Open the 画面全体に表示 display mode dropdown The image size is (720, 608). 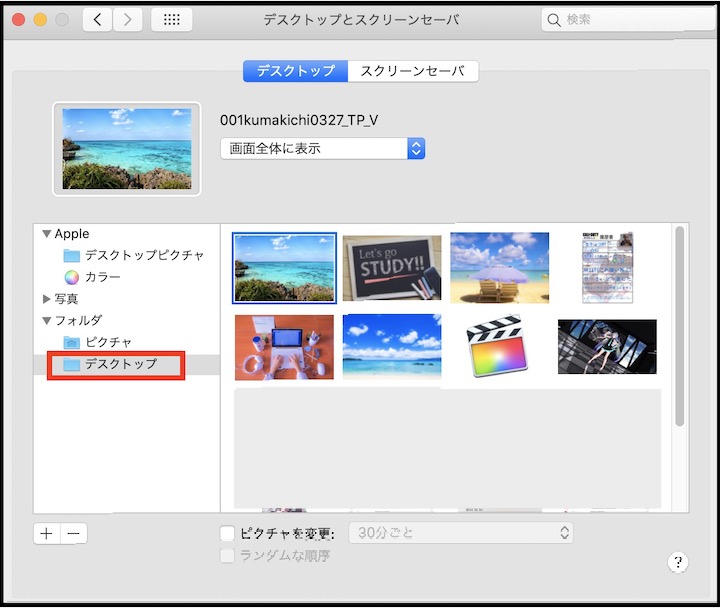(x=322, y=148)
